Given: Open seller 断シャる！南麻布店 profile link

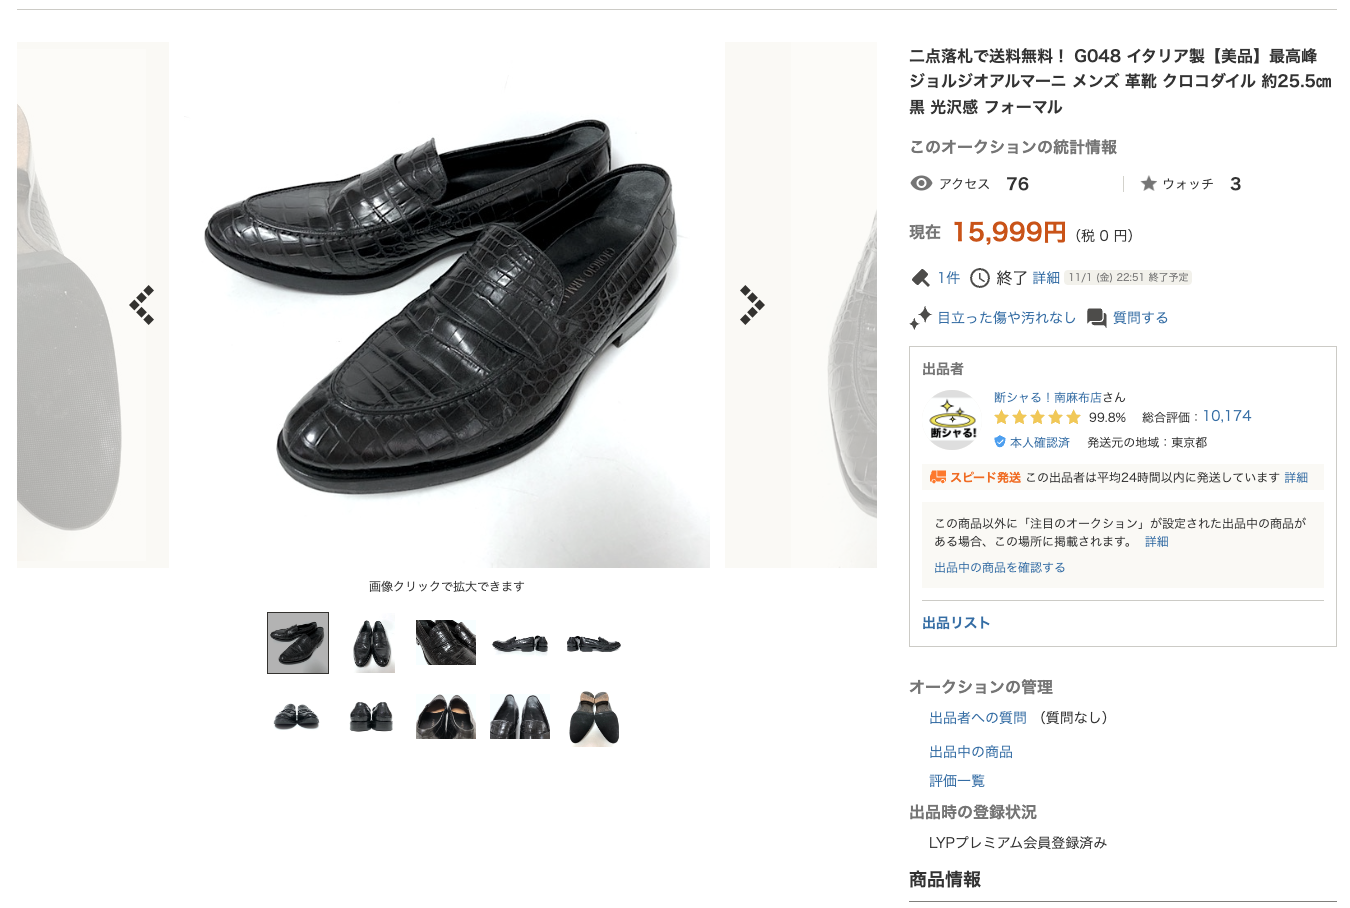Looking at the screenshot, I should (1047, 397).
